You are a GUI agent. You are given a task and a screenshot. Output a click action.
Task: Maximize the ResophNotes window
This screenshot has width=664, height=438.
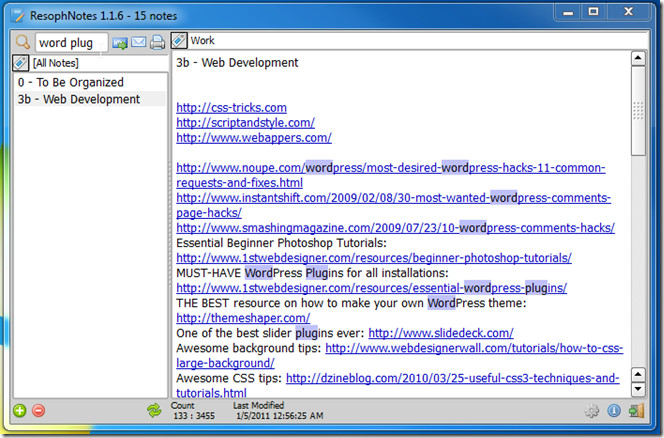pyautogui.click(x=594, y=12)
